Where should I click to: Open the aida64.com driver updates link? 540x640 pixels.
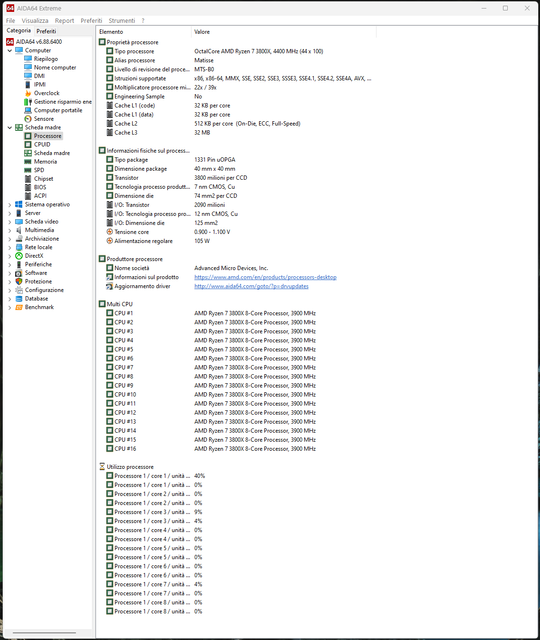(251, 286)
